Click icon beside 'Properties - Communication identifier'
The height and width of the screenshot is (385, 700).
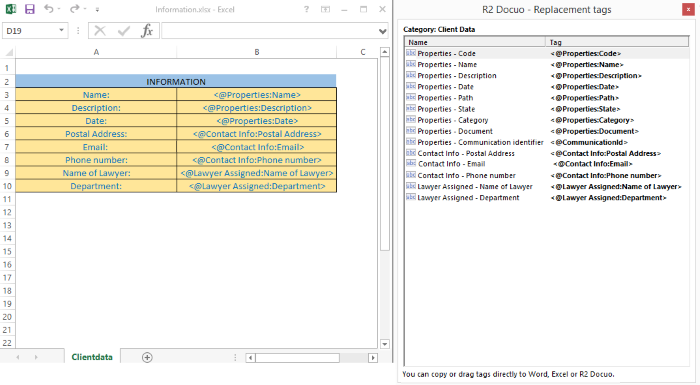coord(411,142)
